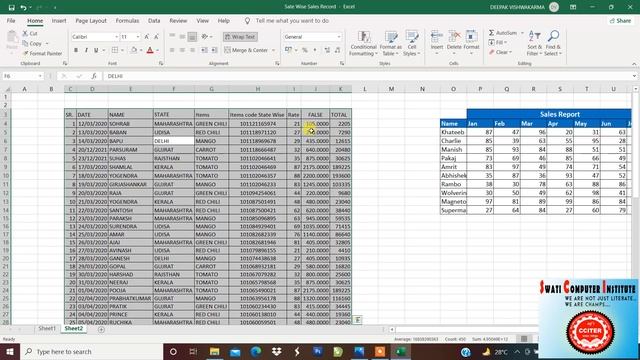Image resolution: width=640 pixels, height=360 pixels.
Task: Open the Borders tool
Action: pos(115,50)
